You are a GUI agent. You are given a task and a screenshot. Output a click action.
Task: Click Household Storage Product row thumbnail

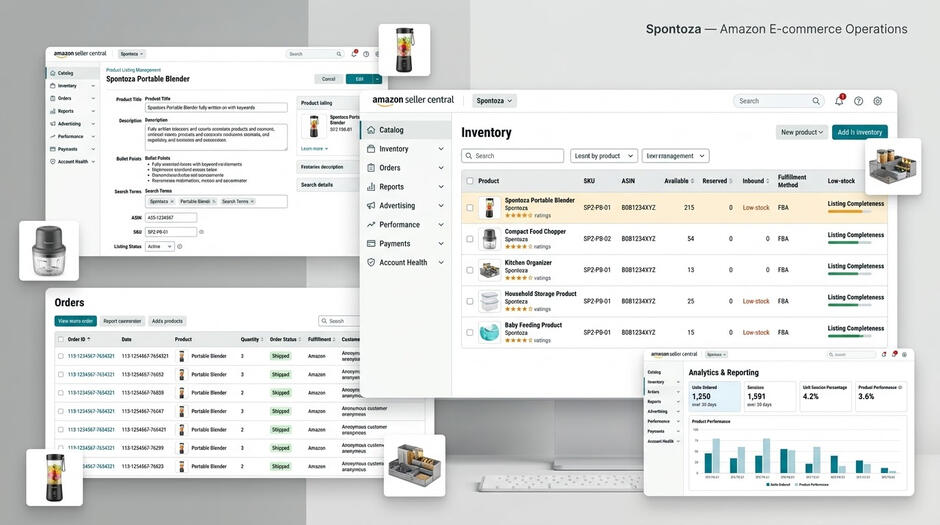pos(490,301)
